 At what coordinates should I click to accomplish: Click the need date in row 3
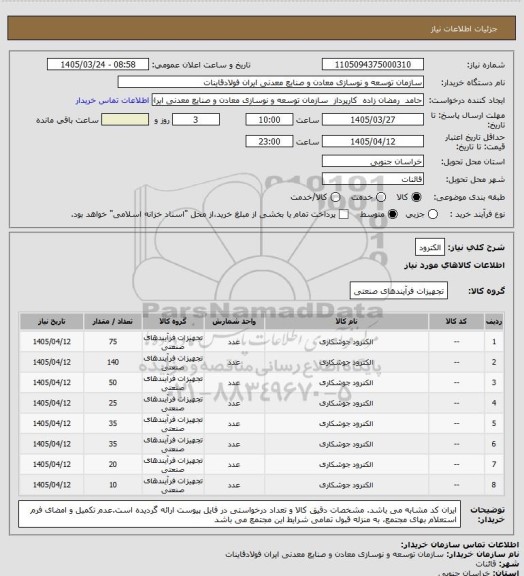51,383
